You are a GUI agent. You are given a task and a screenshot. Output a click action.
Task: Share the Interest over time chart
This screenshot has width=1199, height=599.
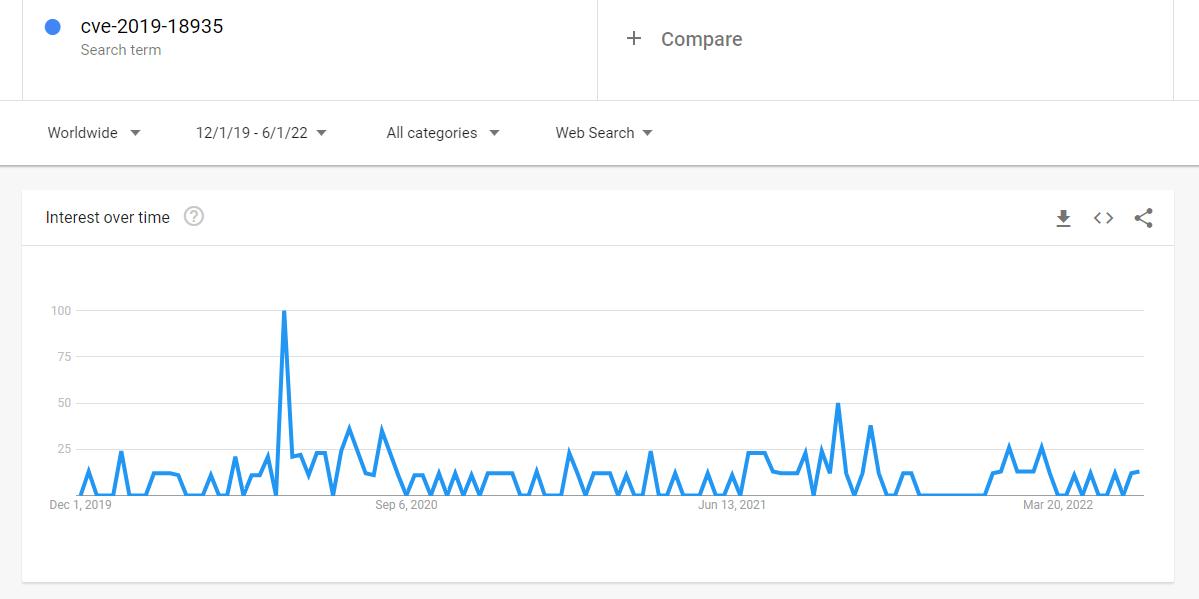coord(1143,217)
